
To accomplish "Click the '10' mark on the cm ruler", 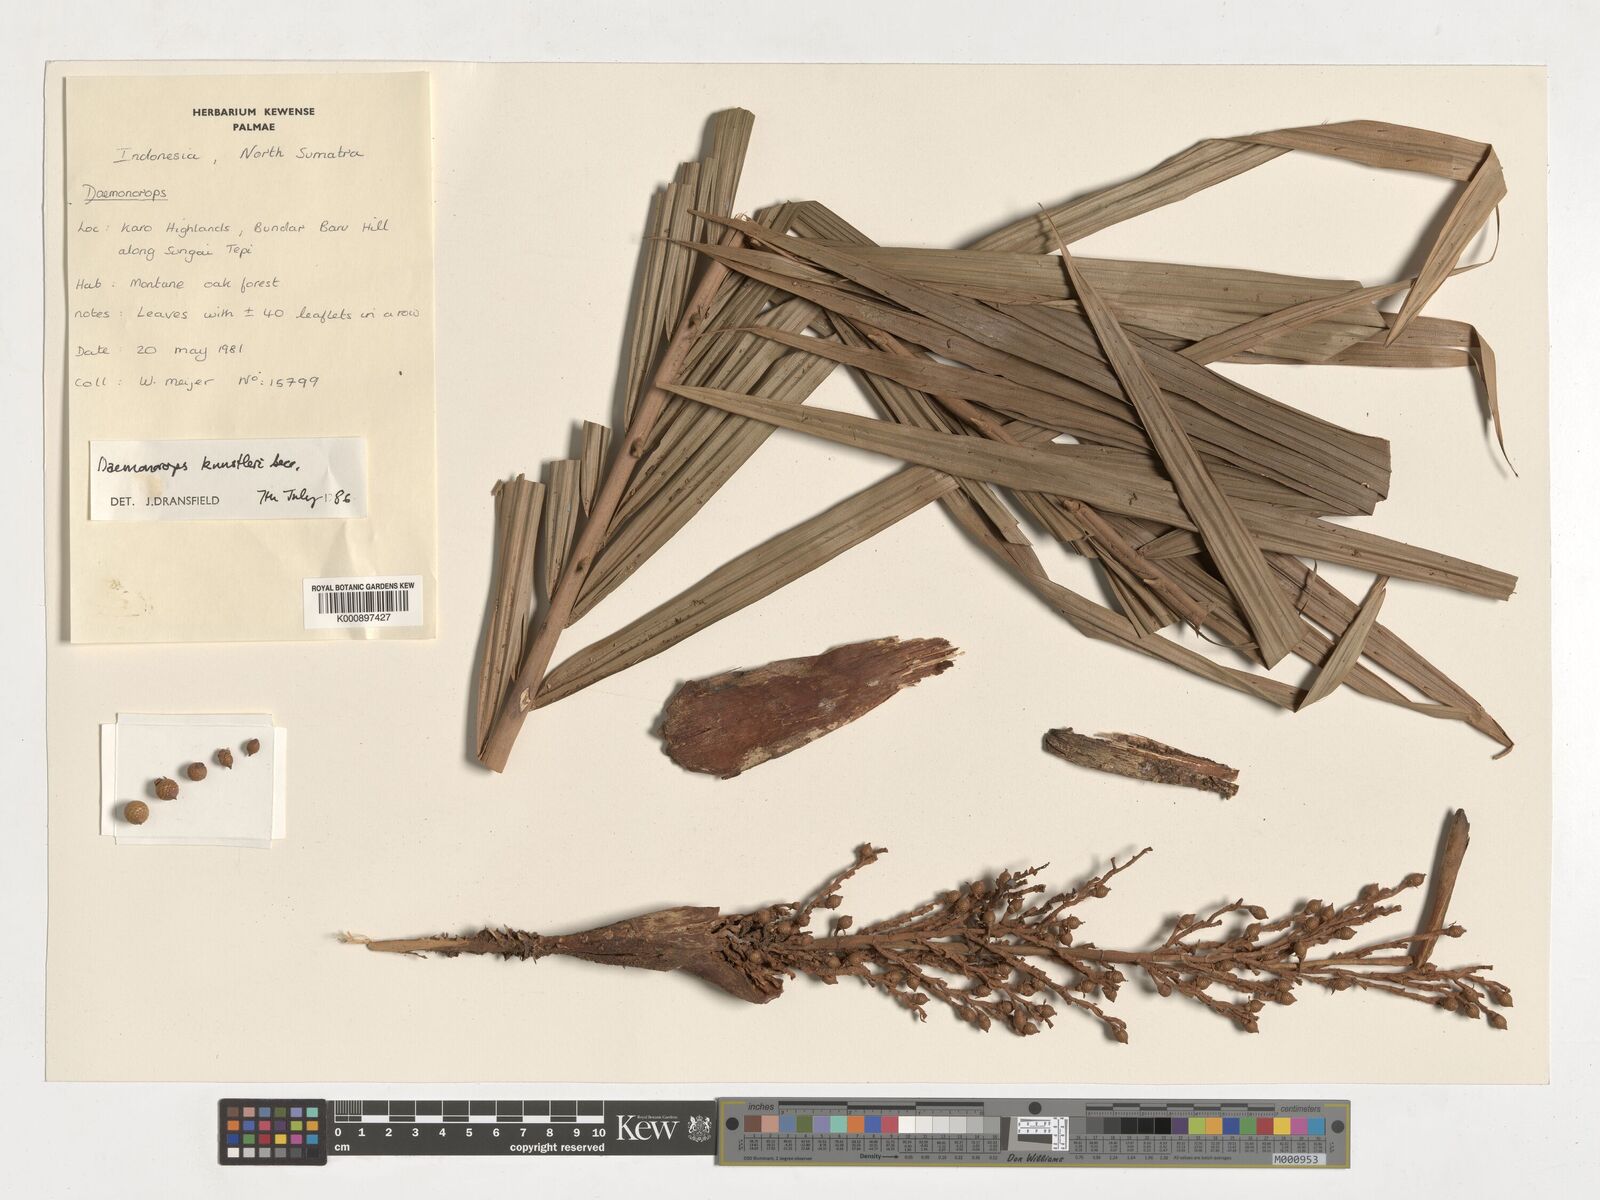I will [x=598, y=1132].
